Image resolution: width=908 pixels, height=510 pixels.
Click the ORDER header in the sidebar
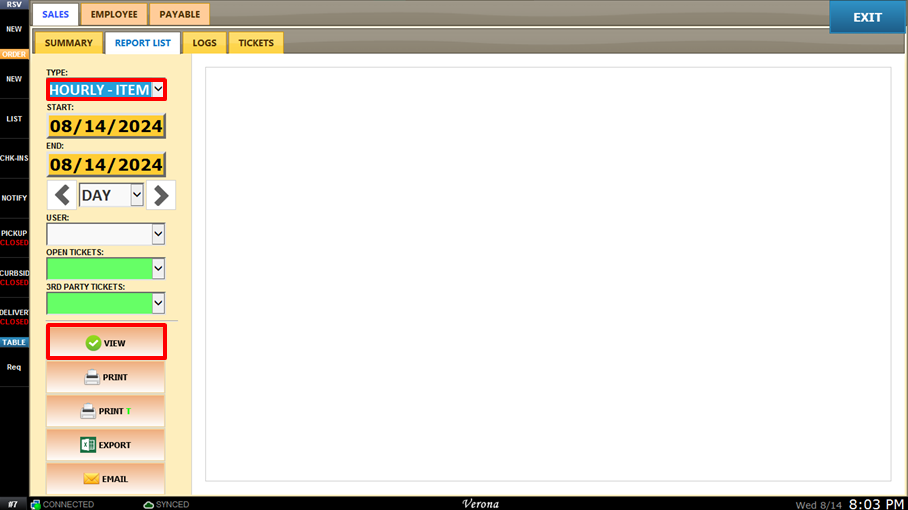[x=14, y=54]
